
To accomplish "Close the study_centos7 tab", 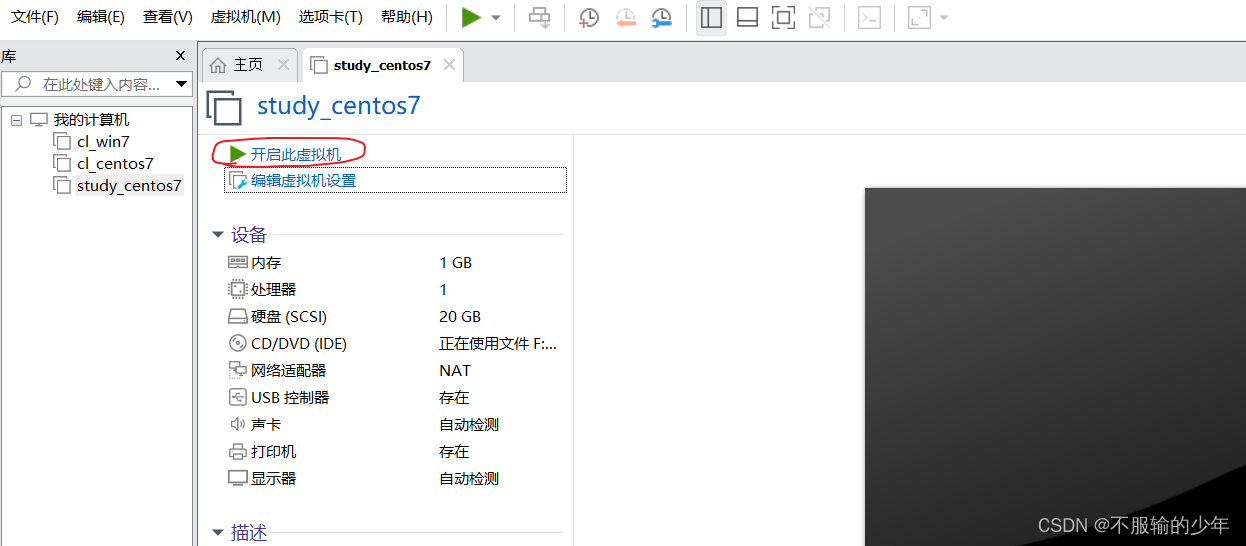I will click(x=449, y=65).
